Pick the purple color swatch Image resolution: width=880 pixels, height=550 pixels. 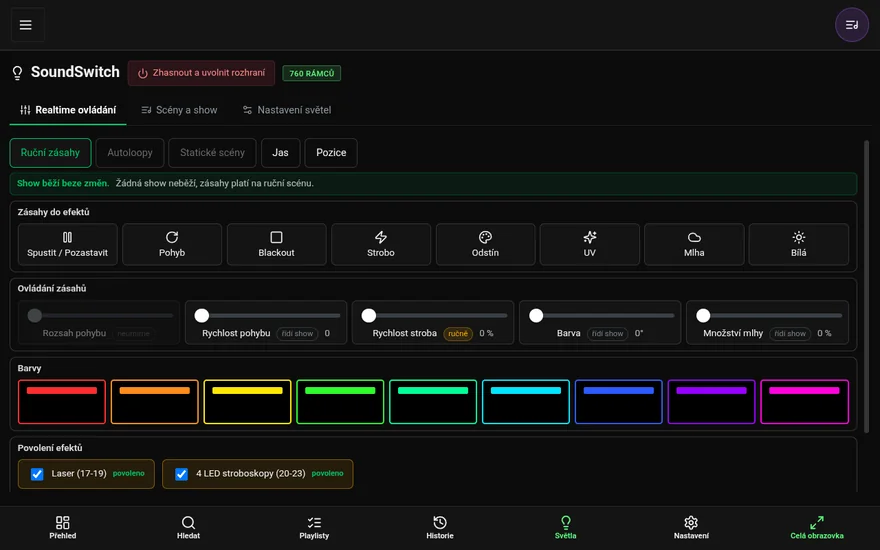[x=711, y=402]
